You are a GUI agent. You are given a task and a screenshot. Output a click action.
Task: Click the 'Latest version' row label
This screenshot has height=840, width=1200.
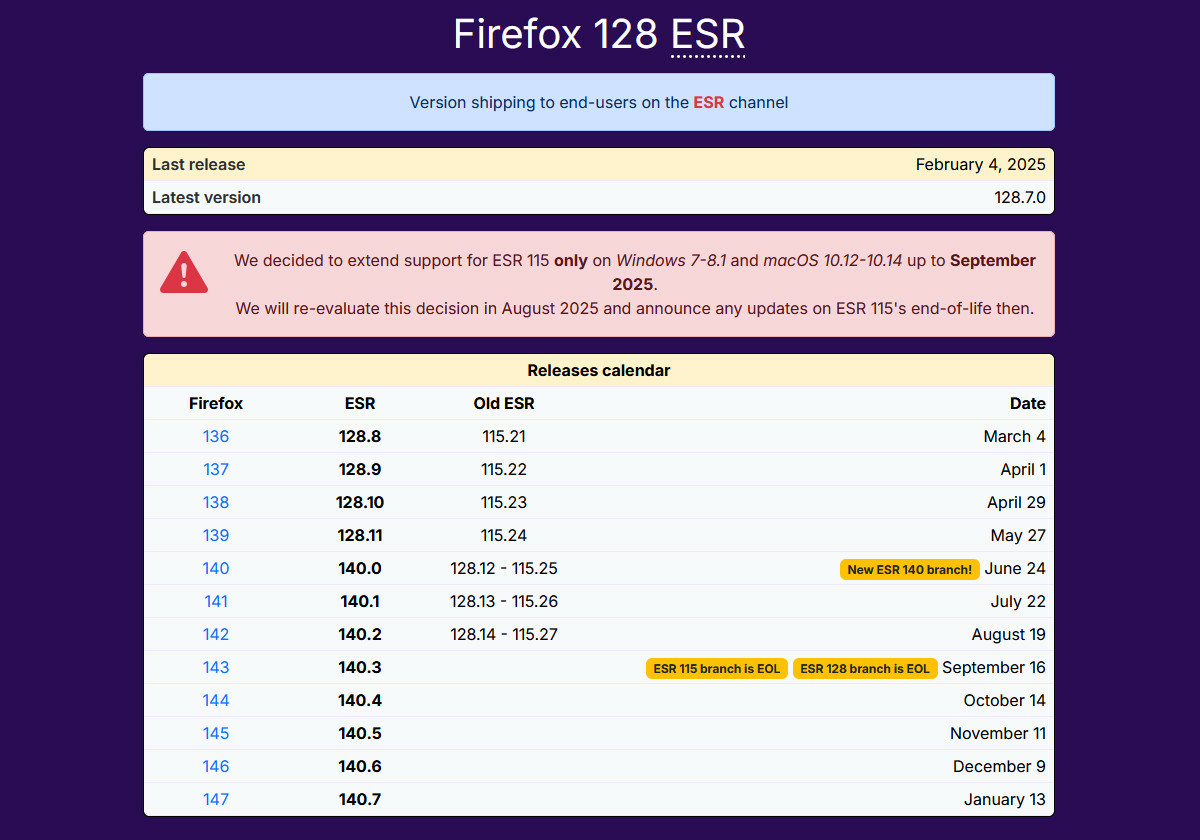[206, 197]
